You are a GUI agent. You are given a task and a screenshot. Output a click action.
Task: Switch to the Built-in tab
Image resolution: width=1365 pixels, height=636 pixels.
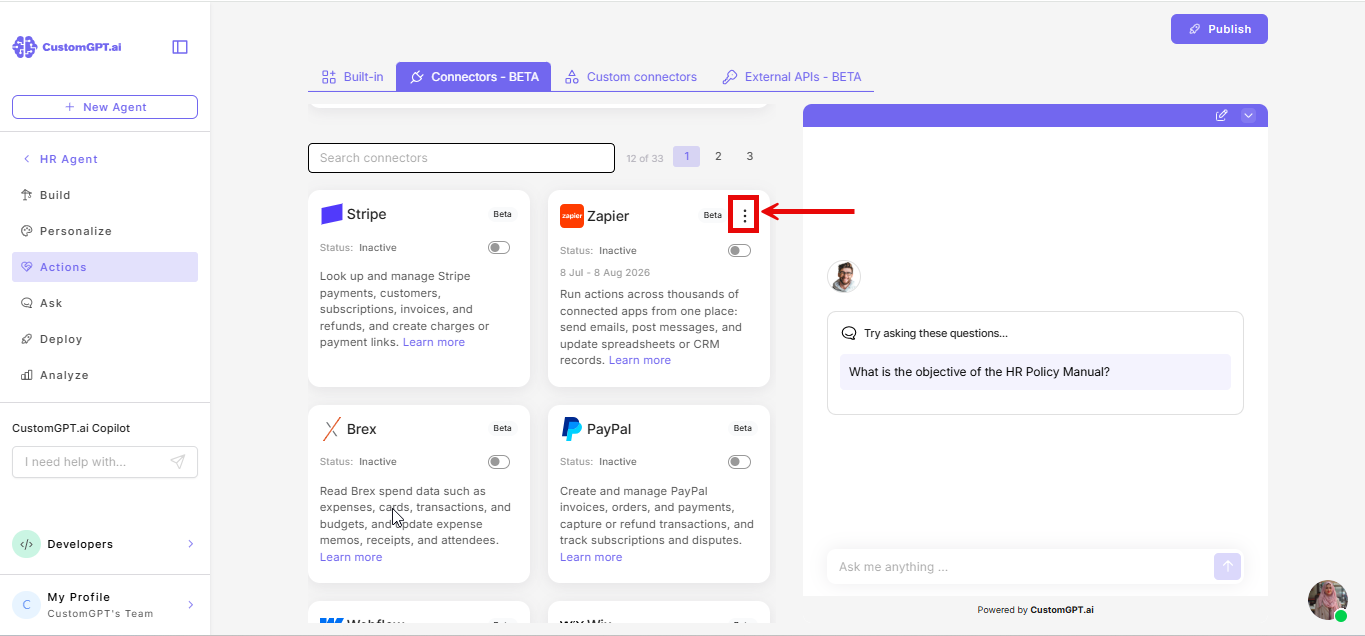pyautogui.click(x=352, y=77)
